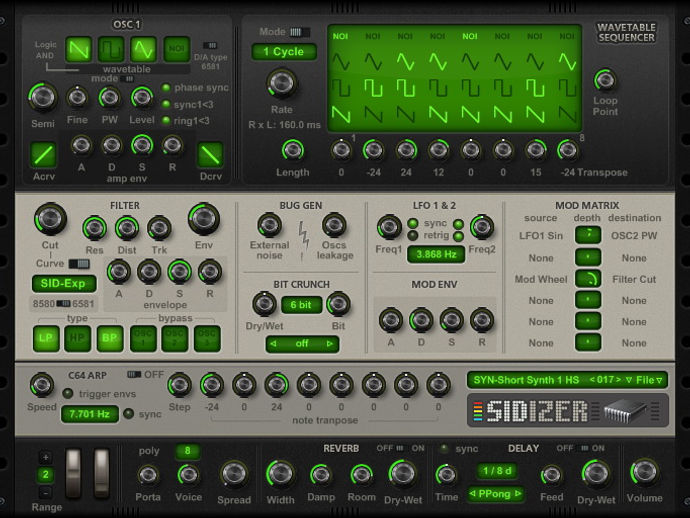Click right arrow on bit crunch off selector
This screenshot has height=518, width=690.
pyautogui.click(x=330, y=344)
